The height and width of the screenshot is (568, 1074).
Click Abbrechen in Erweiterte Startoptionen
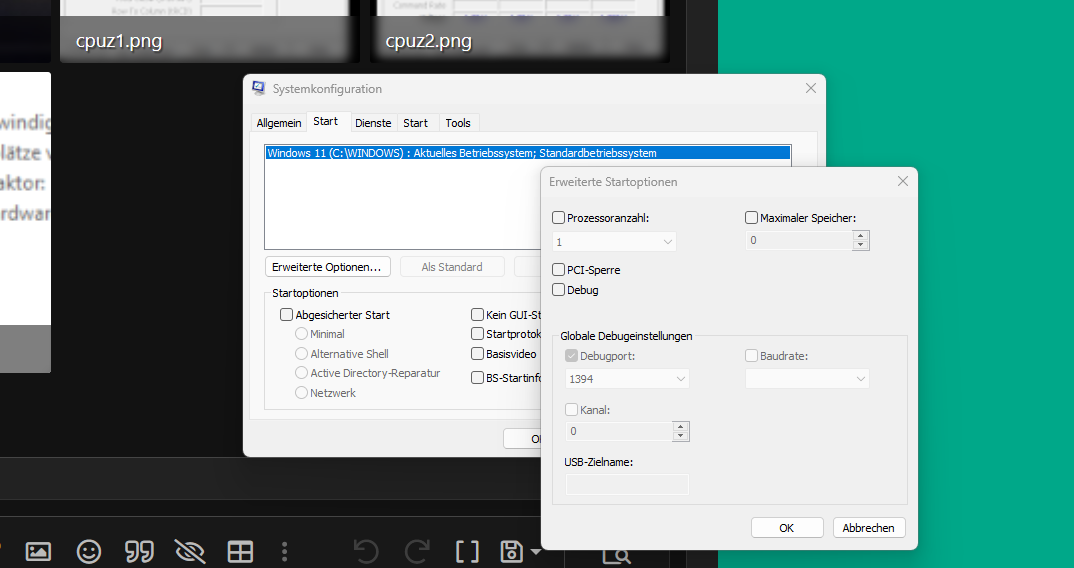(869, 528)
